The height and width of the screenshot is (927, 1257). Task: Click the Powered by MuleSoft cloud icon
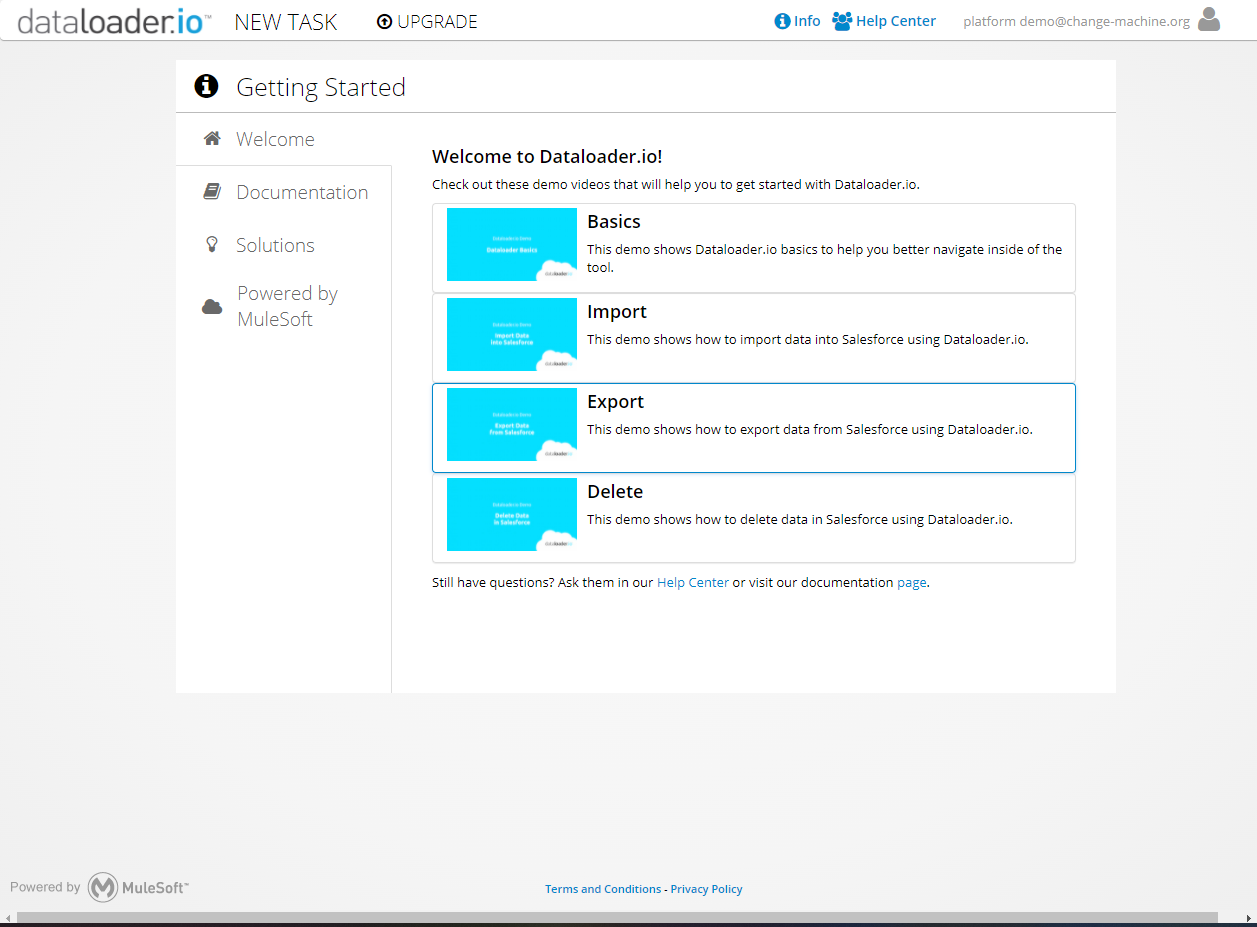(212, 307)
